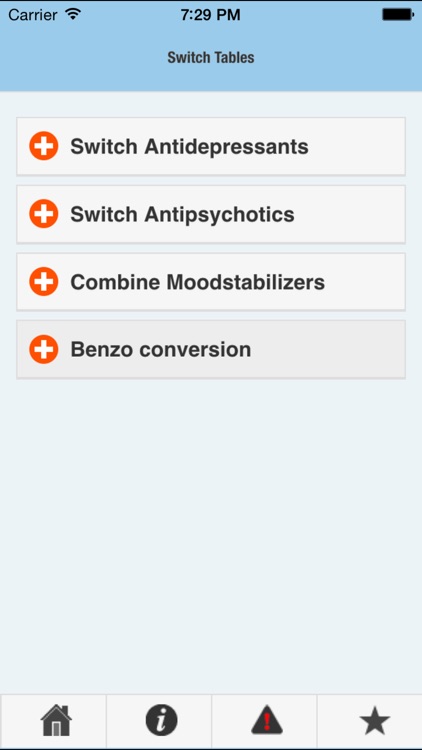This screenshot has height=750, width=422.
Task: Tap orange plus beside Benzo conversion
Action: (x=44, y=350)
